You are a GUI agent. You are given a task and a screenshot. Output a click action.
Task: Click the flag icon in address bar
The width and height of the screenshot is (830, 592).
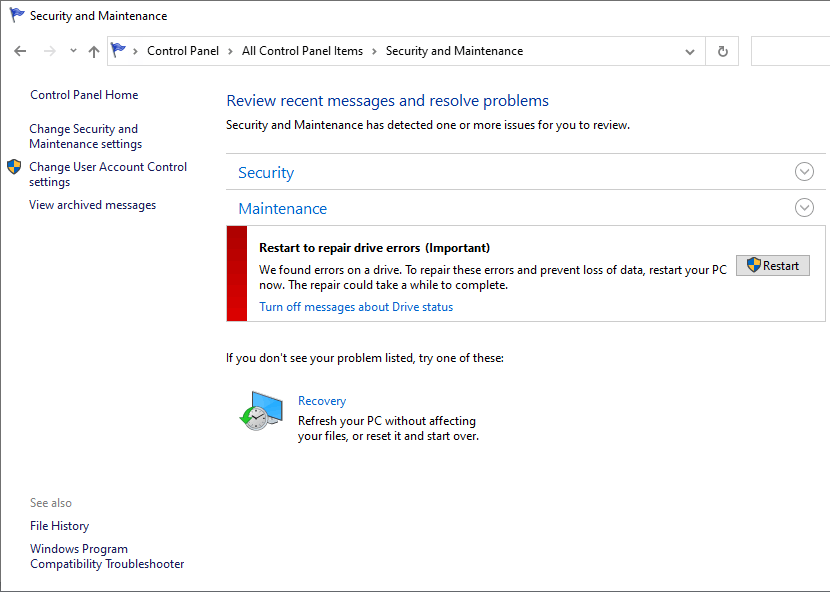pos(120,51)
